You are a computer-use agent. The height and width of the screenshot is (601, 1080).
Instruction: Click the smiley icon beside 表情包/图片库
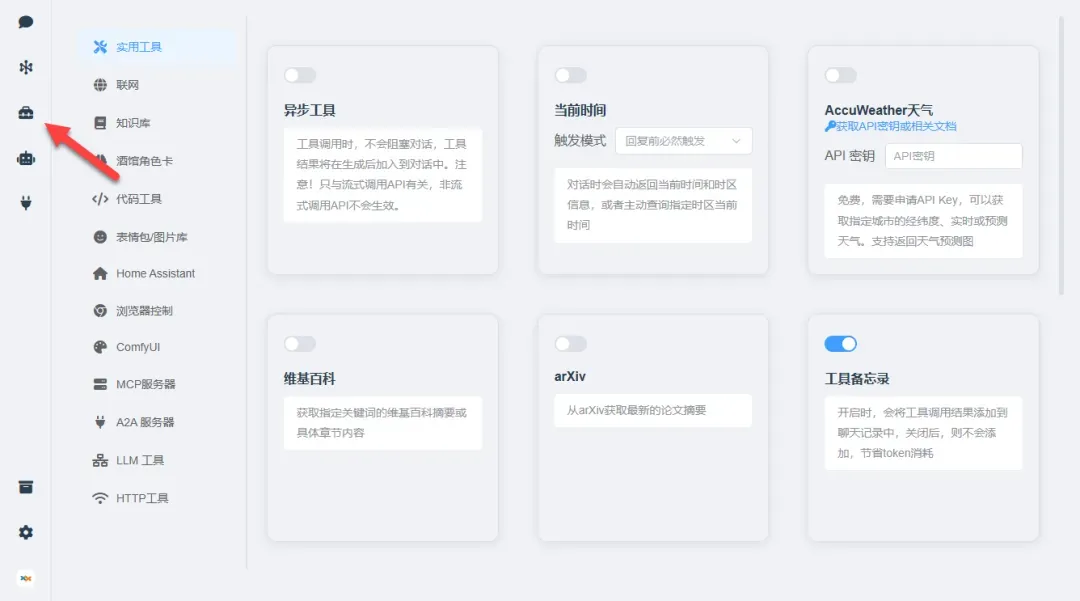click(x=101, y=237)
